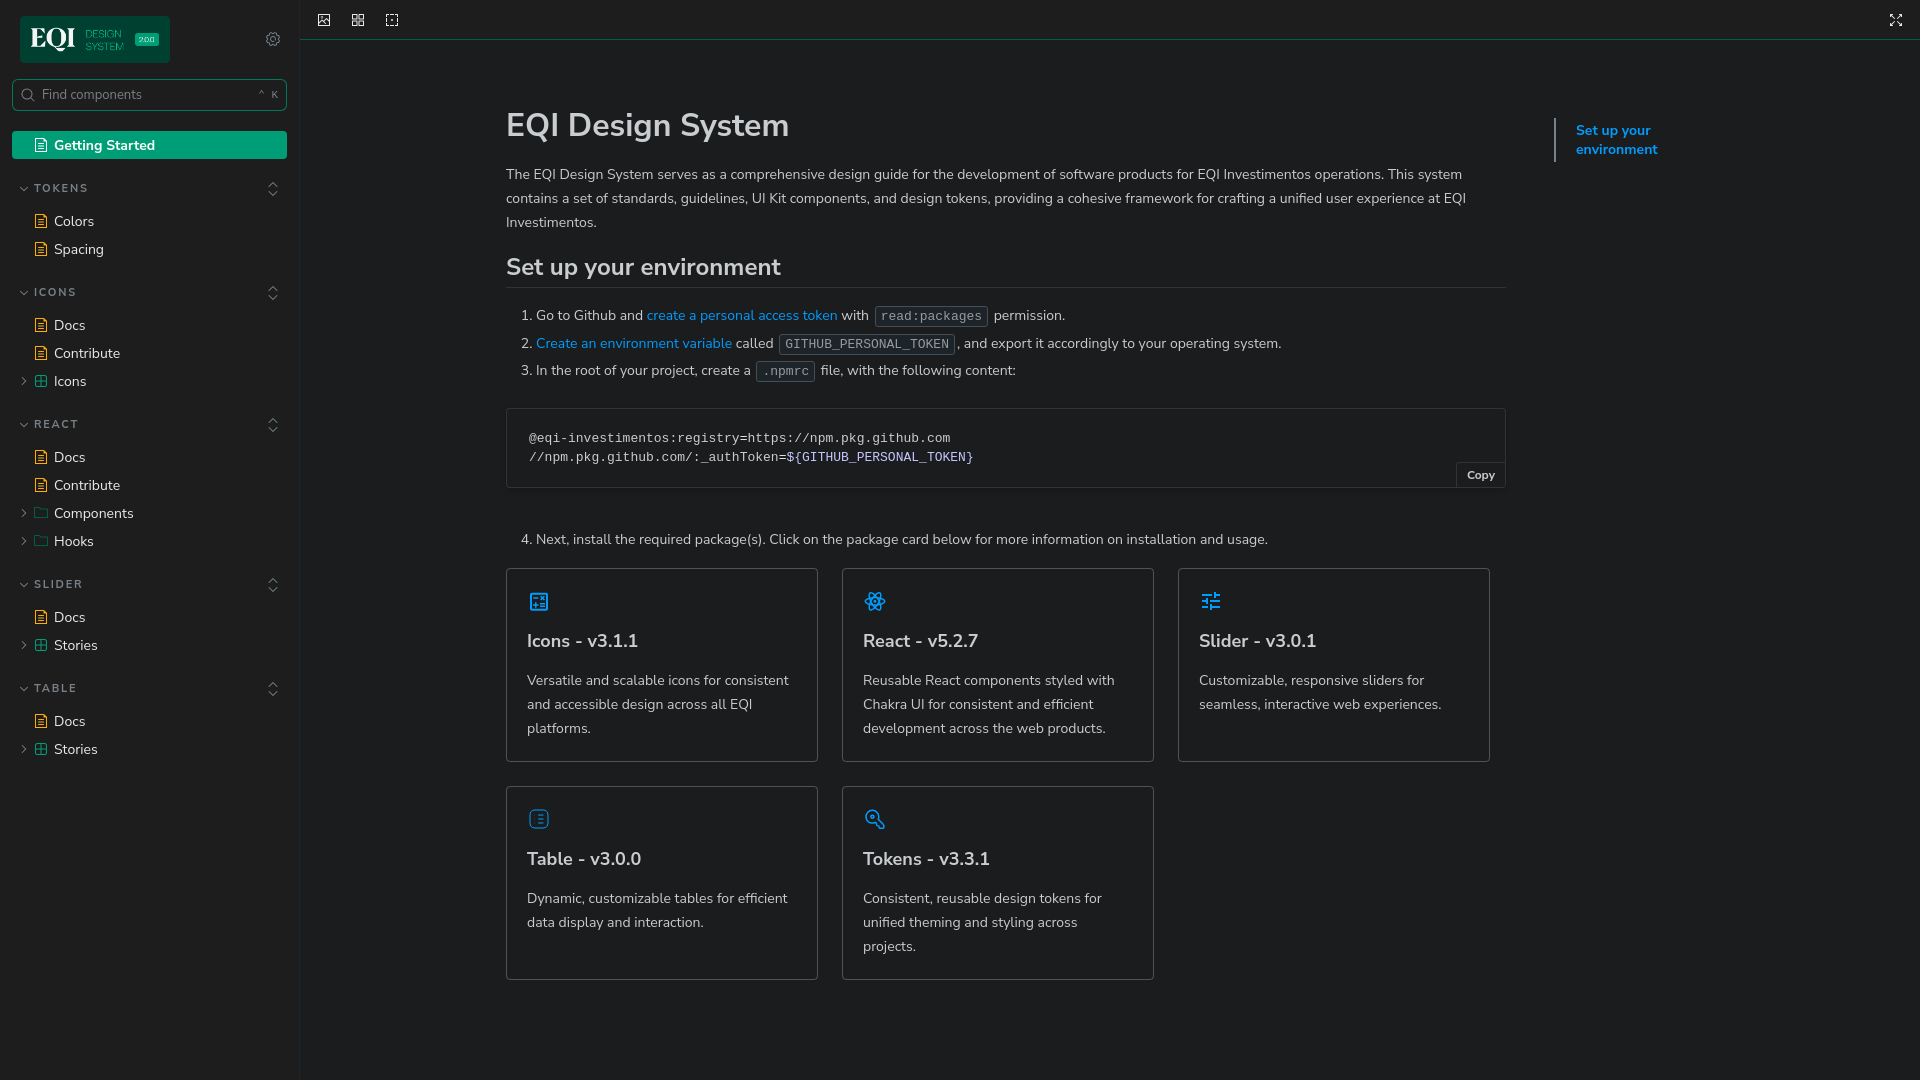Image resolution: width=1920 pixels, height=1080 pixels.
Task: Select Colors under Tokens
Action: click(x=73, y=221)
